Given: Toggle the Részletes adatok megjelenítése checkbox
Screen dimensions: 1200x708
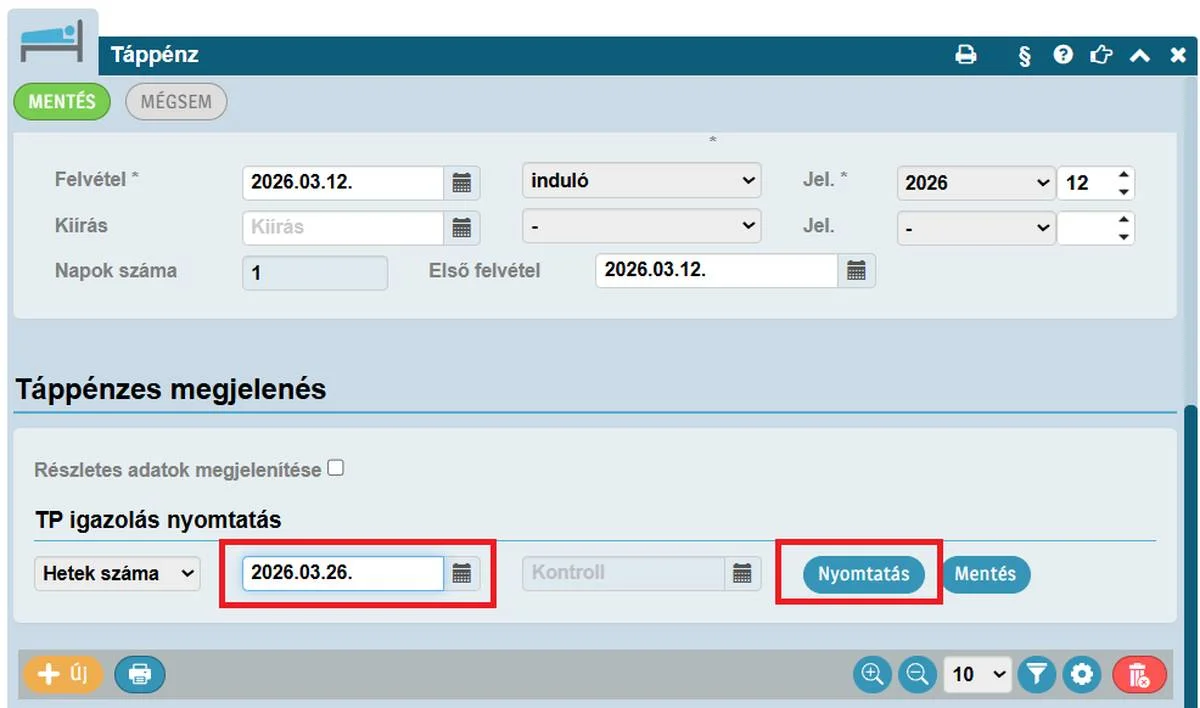Looking at the screenshot, I should point(336,467).
